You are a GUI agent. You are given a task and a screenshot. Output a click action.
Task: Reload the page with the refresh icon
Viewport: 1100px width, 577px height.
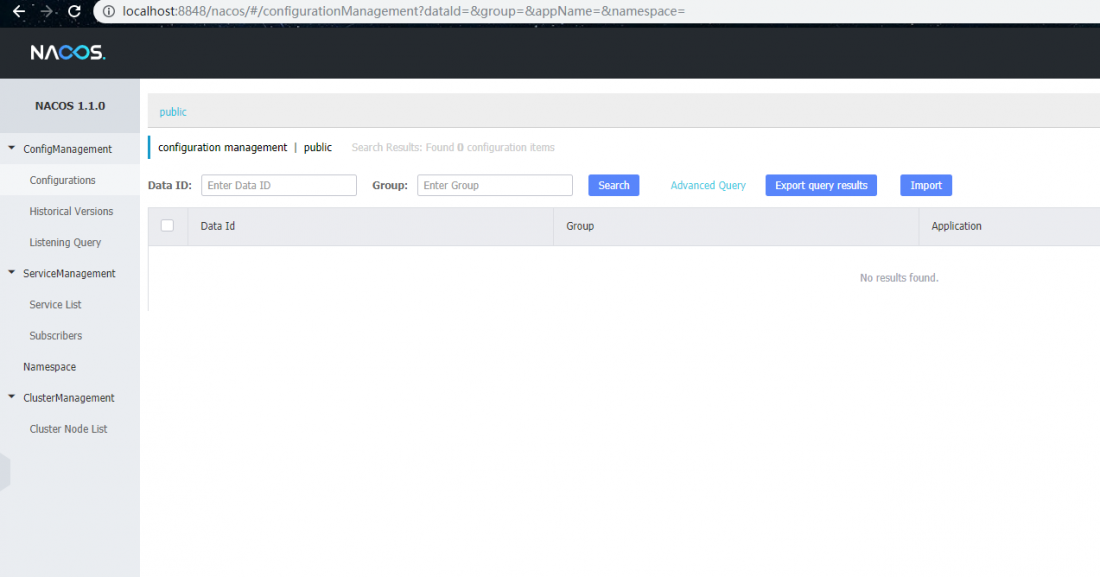click(x=74, y=11)
